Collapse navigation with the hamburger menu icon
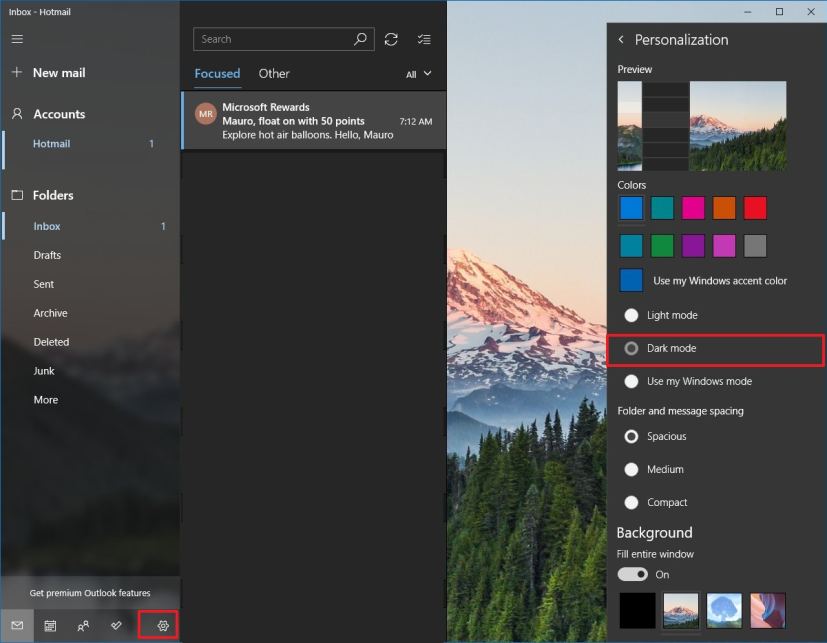827x643 pixels. pos(17,39)
